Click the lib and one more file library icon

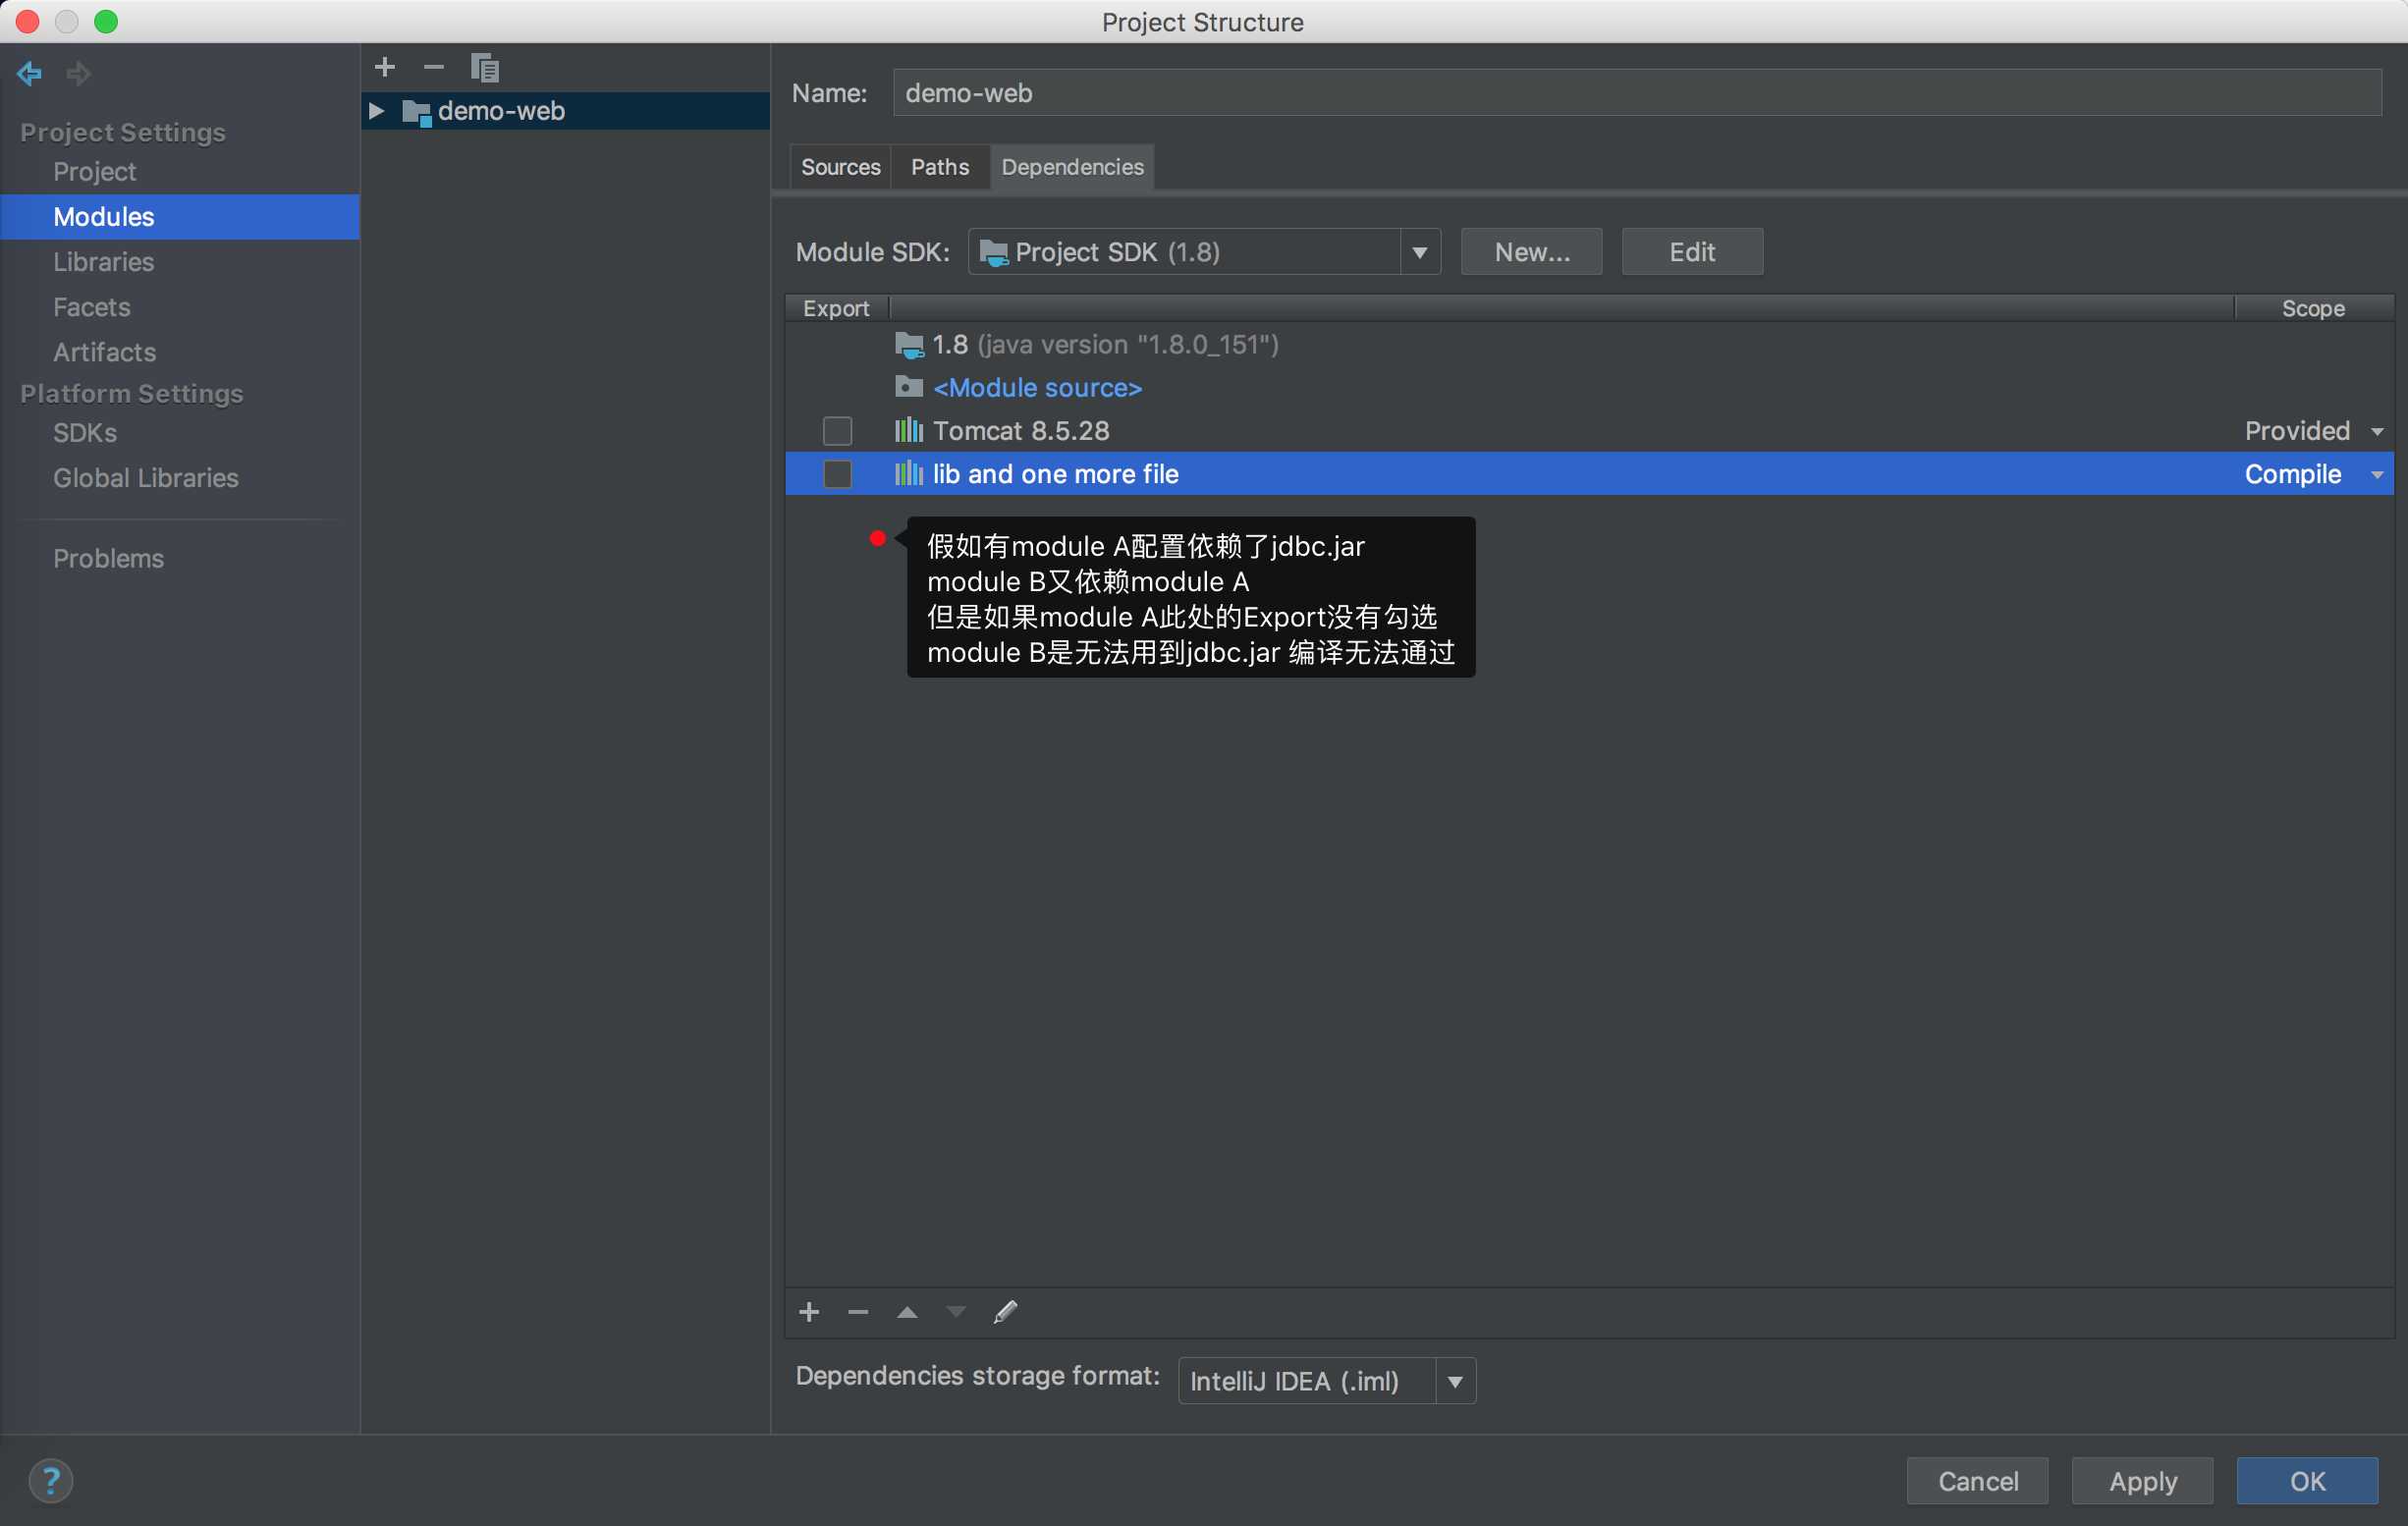pos(909,474)
